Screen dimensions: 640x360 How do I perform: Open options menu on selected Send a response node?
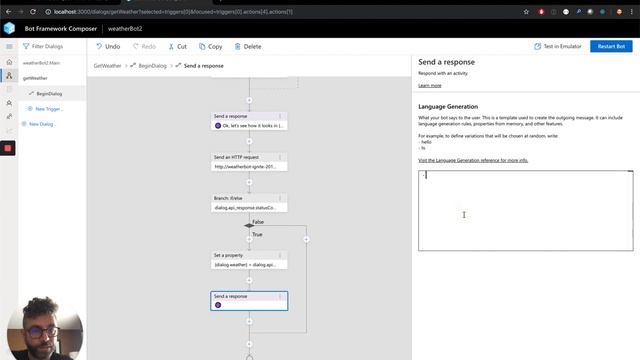click(280, 296)
